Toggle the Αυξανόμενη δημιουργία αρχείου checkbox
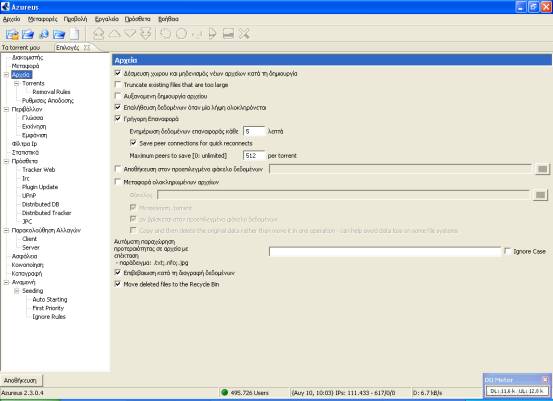The width and height of the screenshot is (553, 401). tap(118, 96)
